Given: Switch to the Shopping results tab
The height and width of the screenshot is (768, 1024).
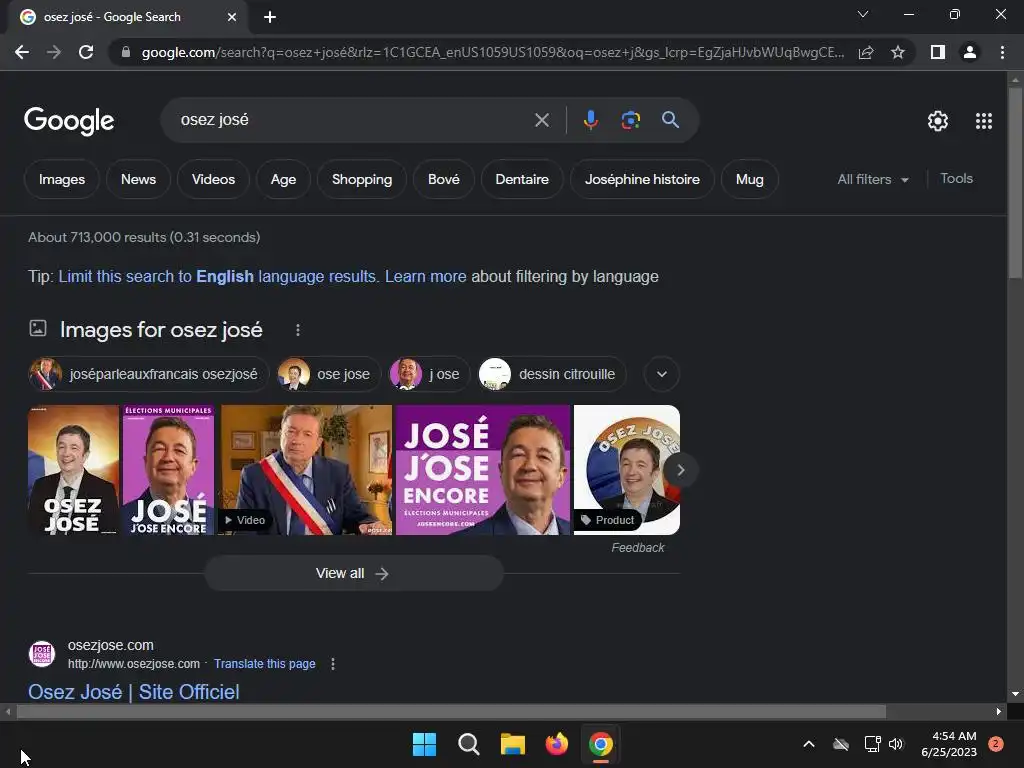Looking at the screenshot, I should (x=362, y=179).
